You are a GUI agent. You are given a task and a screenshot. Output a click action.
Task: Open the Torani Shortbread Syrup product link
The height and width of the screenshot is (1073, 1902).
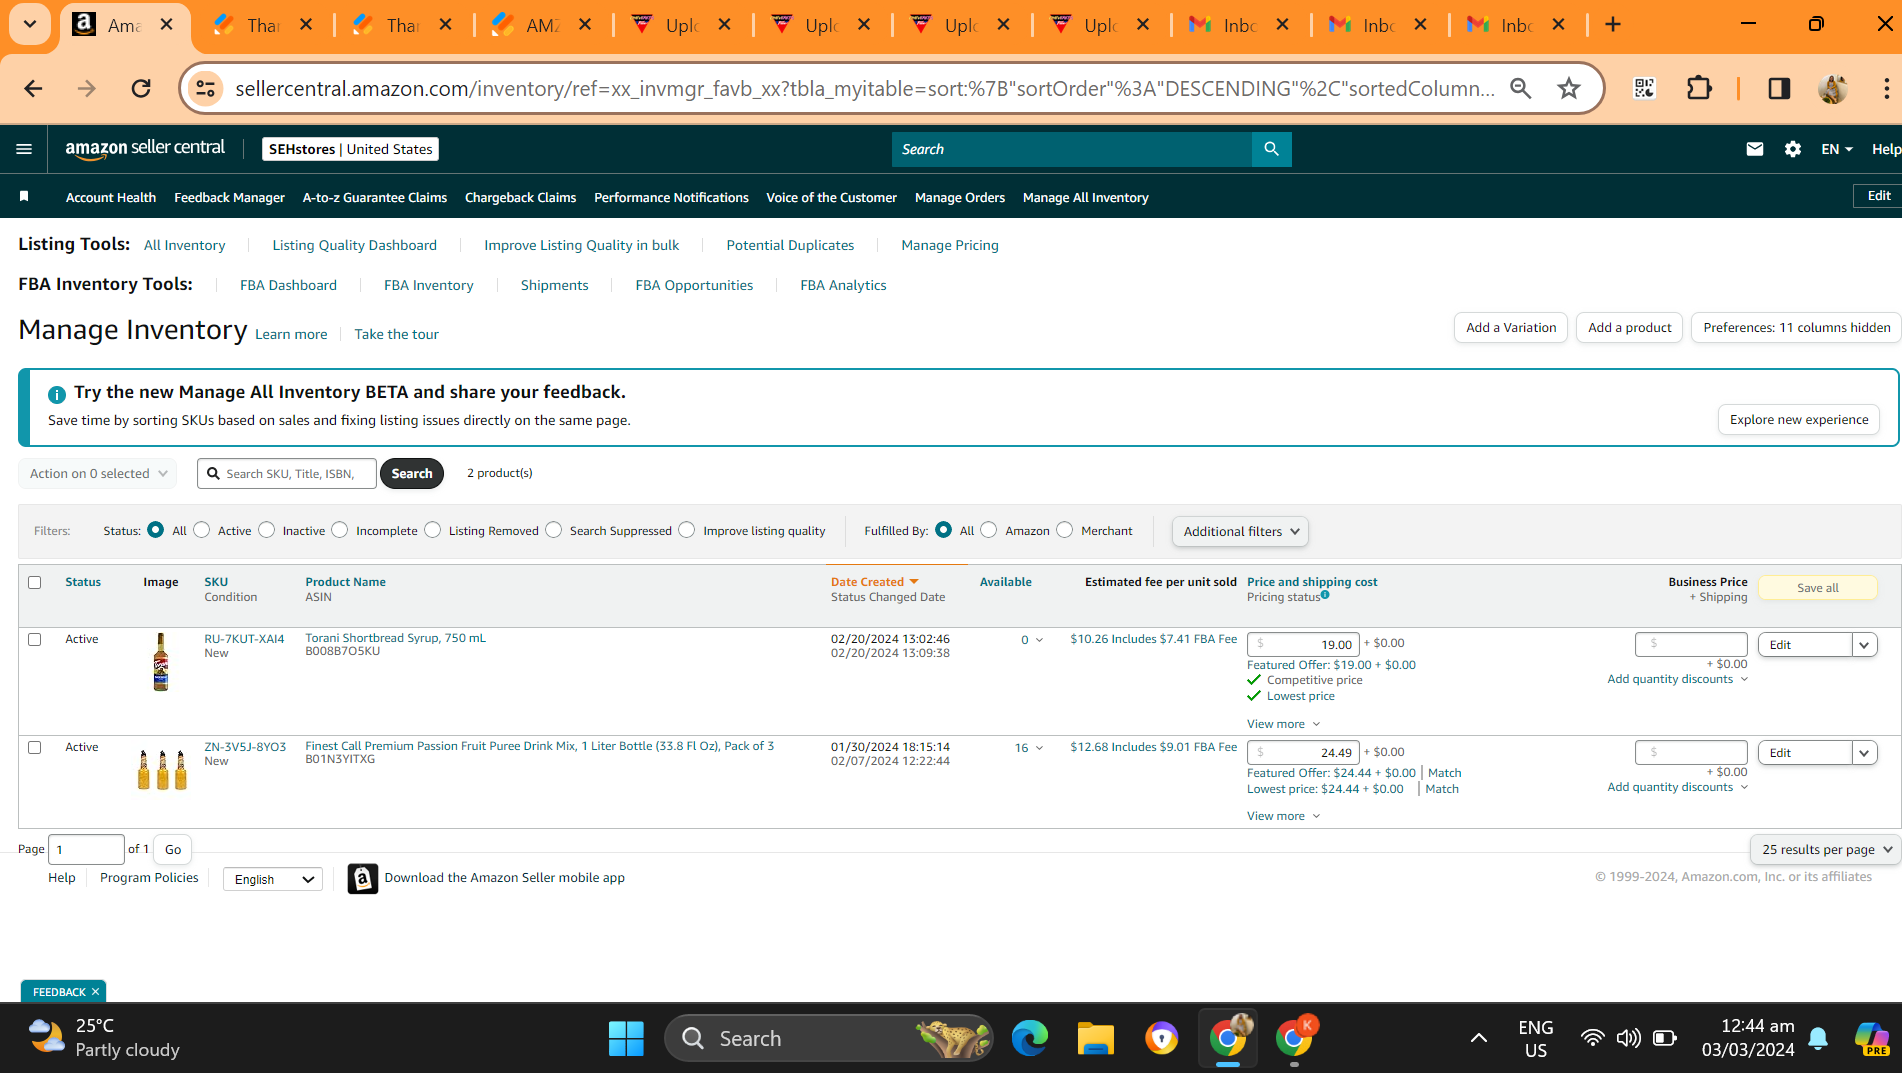[x=395, y=638]
